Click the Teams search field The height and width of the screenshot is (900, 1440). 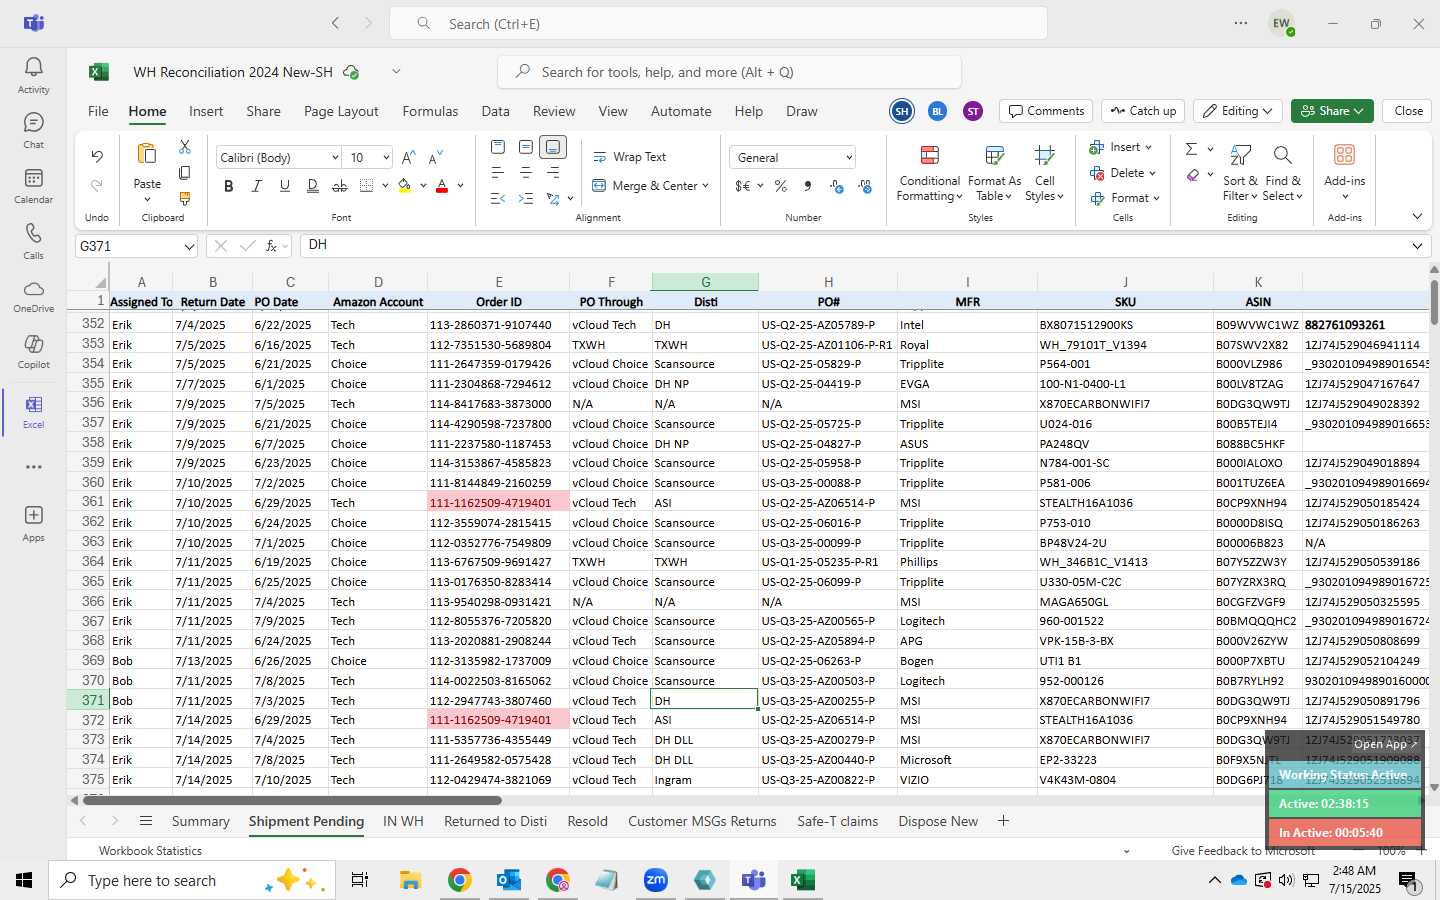coord(718,23)
